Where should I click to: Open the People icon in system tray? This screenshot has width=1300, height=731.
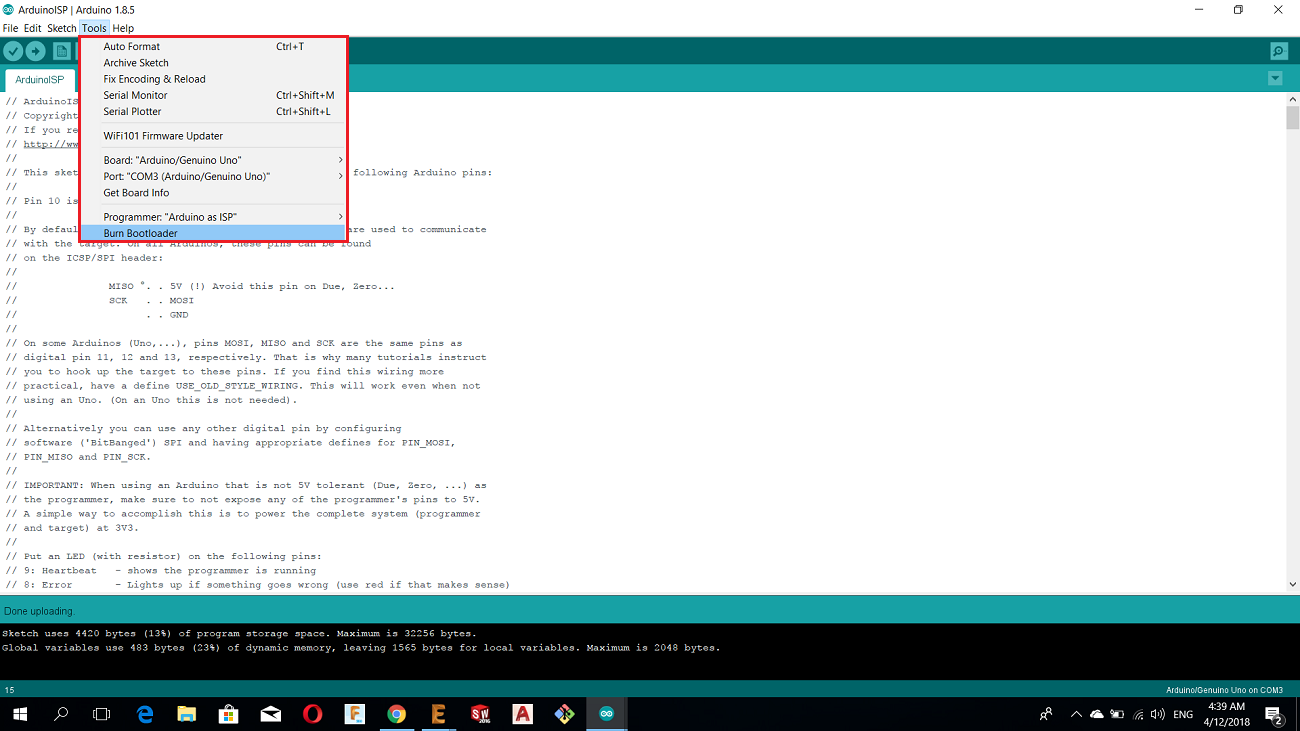click(1046, 714)
